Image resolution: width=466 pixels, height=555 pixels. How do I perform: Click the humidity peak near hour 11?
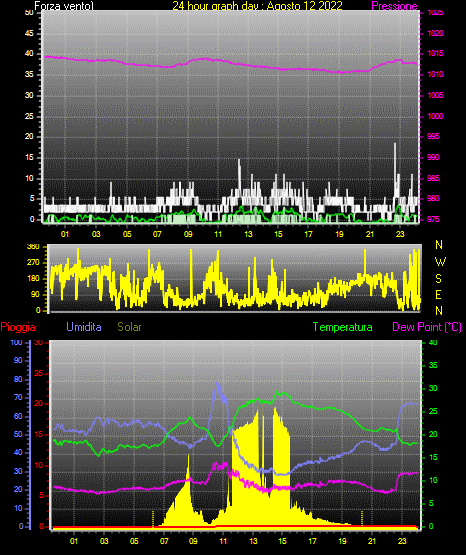[217, 384]
